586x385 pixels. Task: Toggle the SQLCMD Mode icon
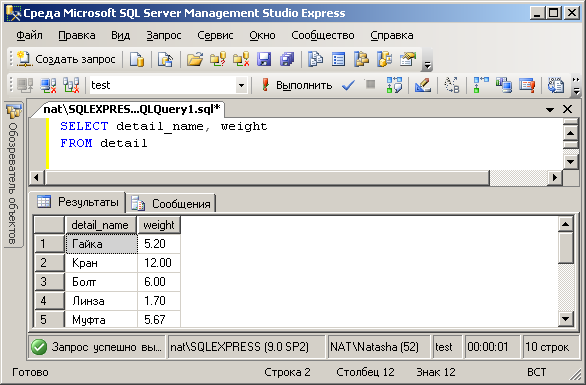pyautogui.click(x=527, y=86)
